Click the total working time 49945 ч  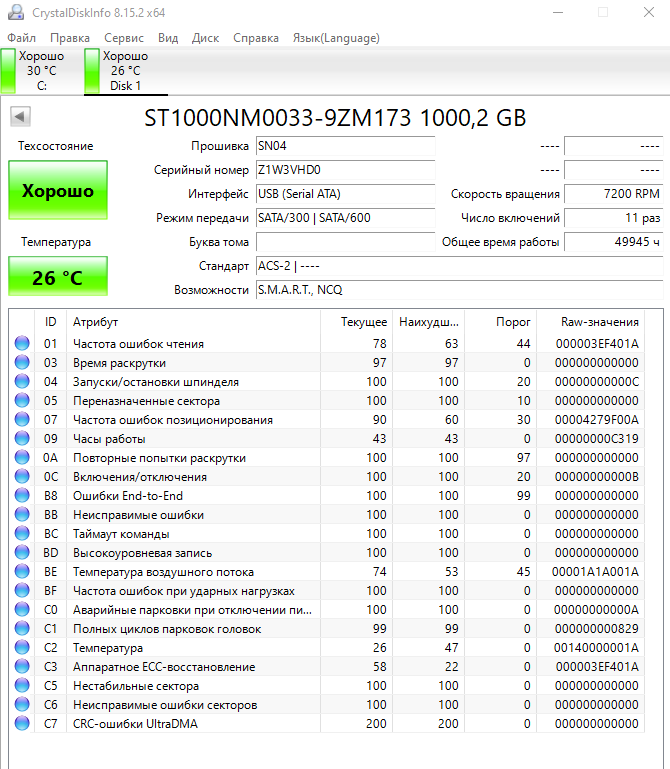[x=614, y=242]
